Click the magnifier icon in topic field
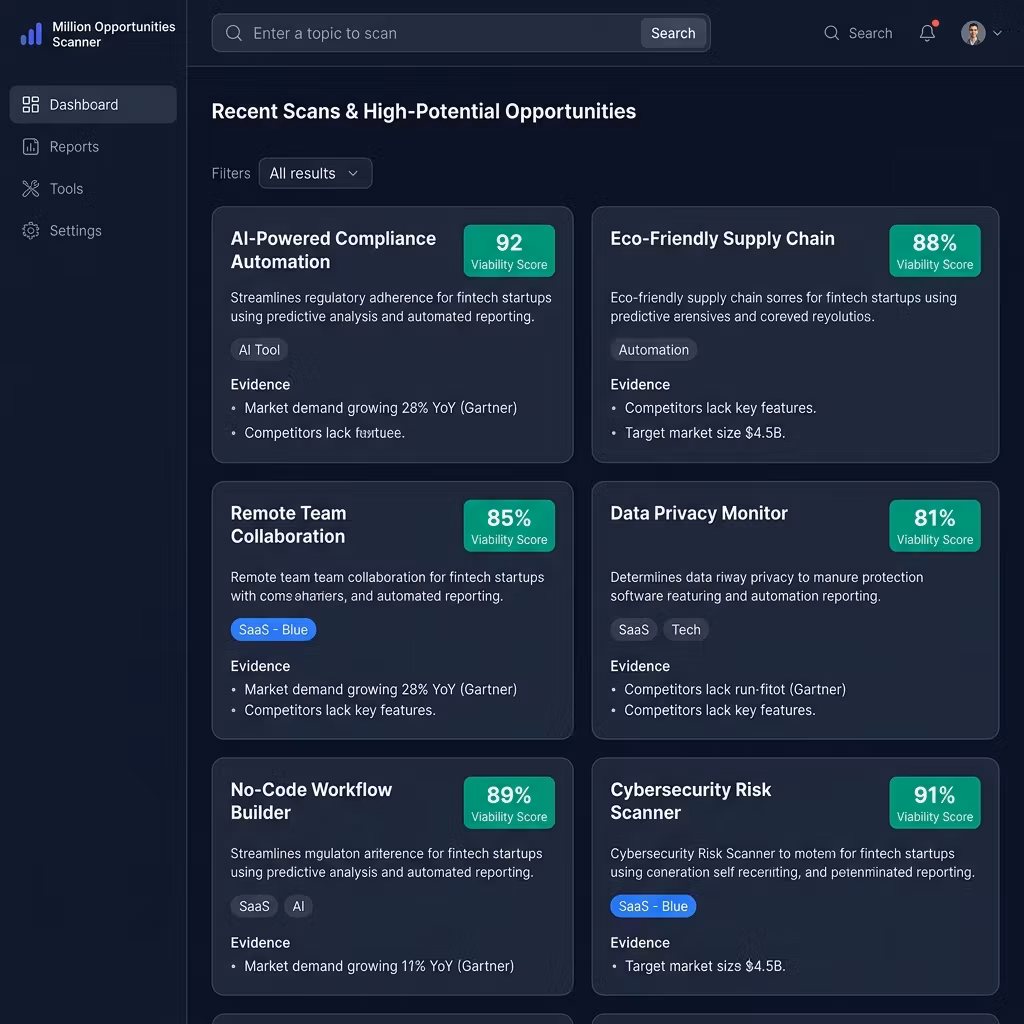 234,33
